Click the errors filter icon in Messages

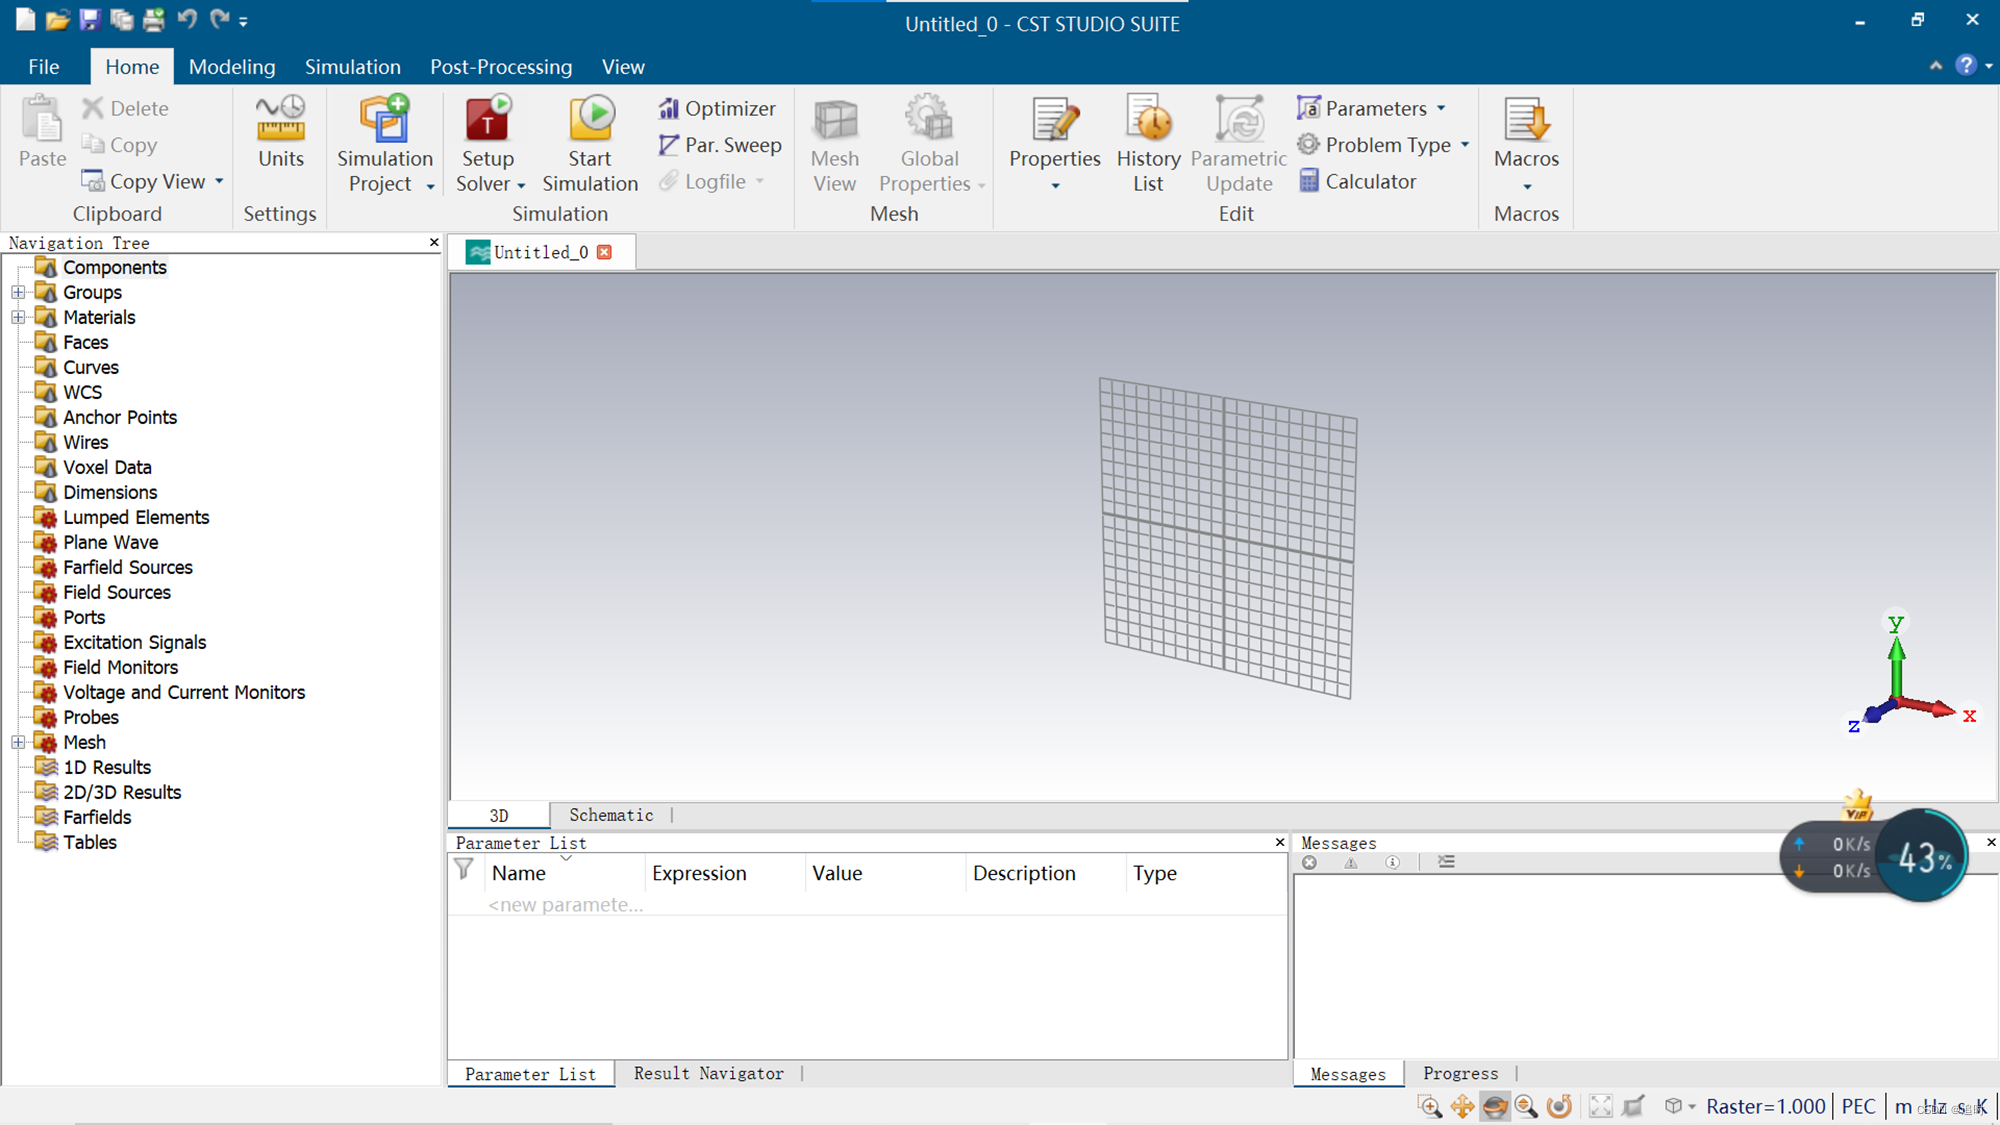pyautogui.click(x=1310, y=862)
